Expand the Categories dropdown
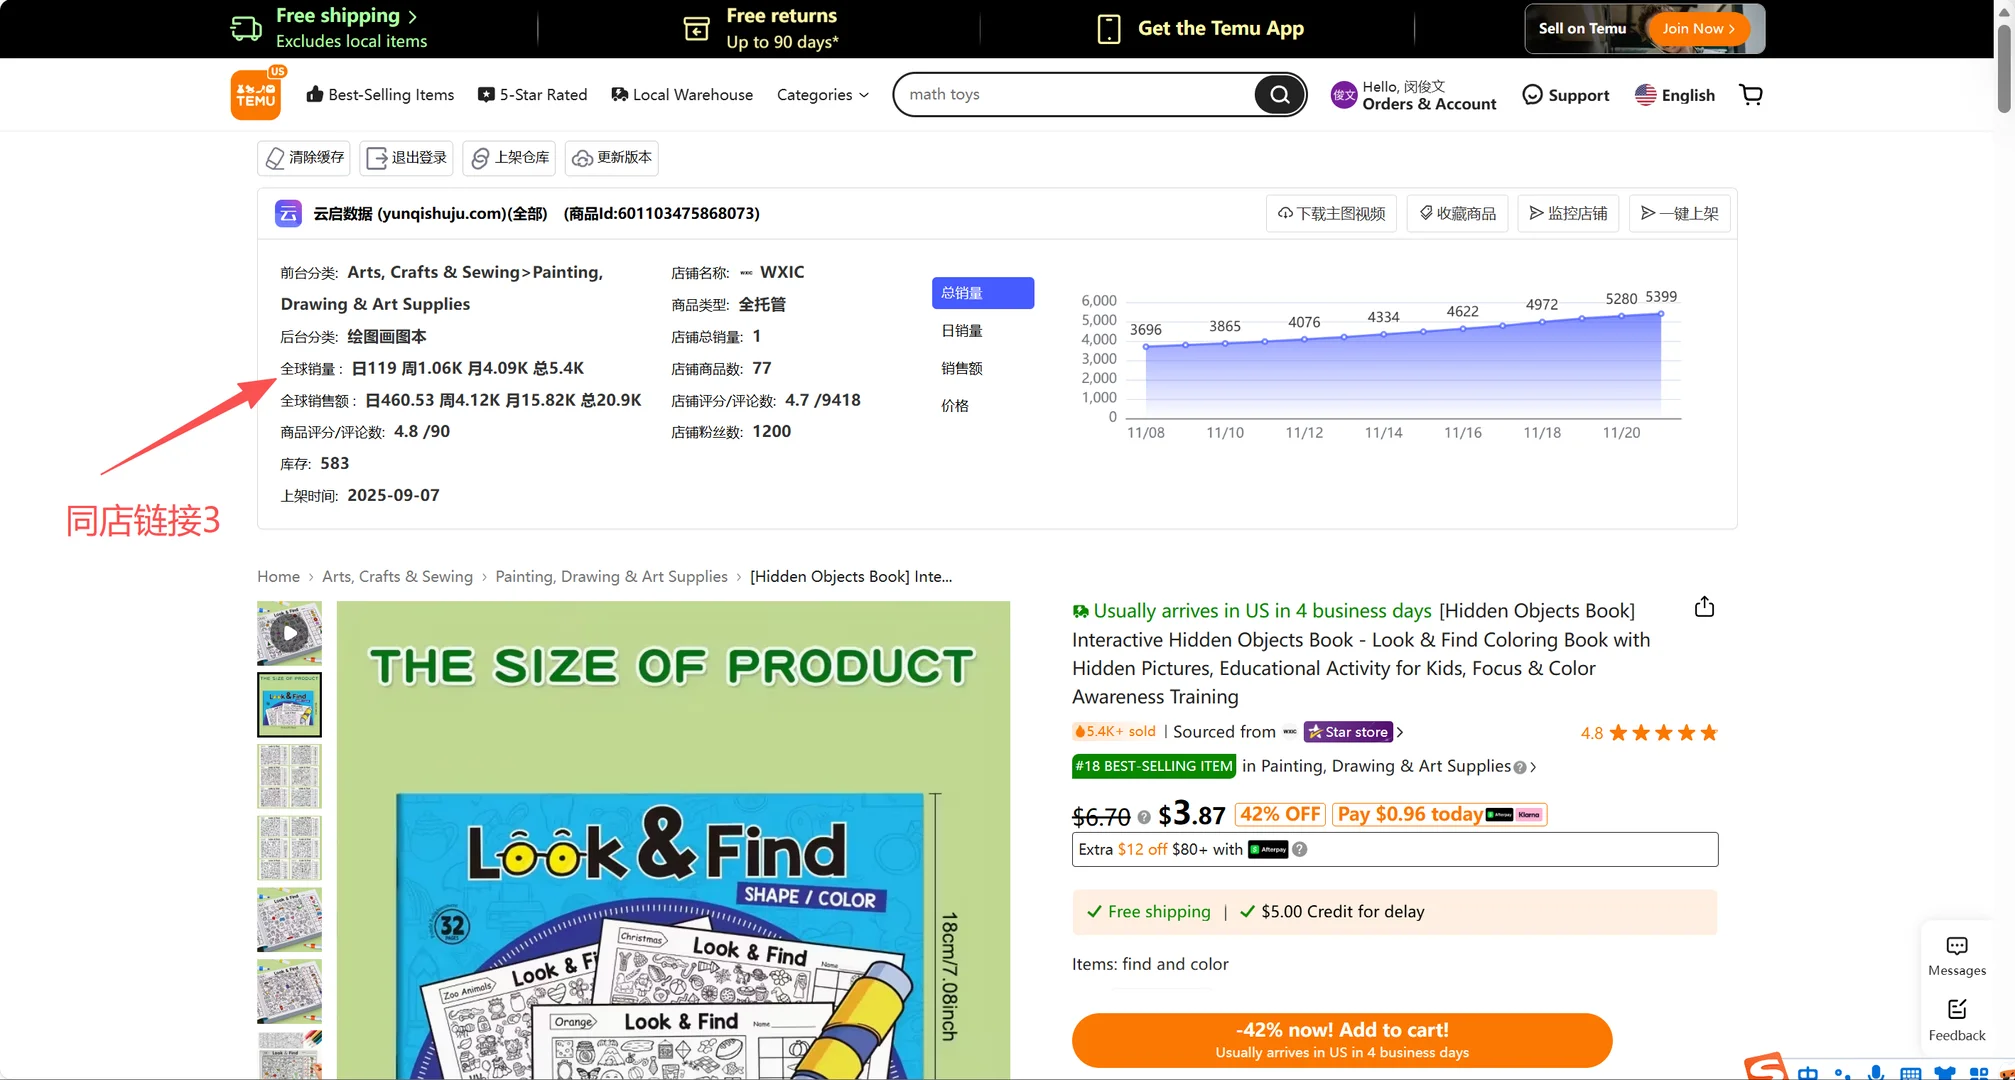 [823, 95]
